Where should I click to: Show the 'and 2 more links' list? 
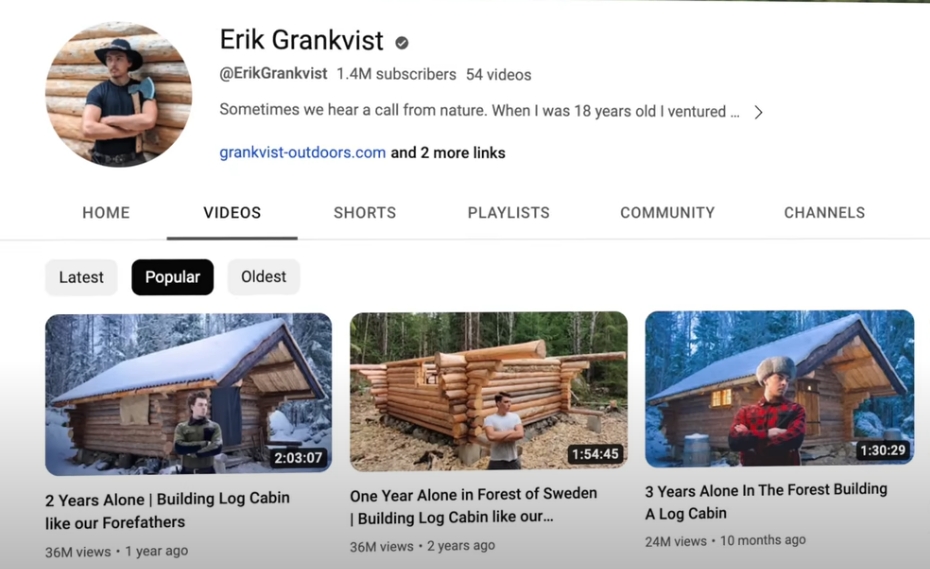tap(448, 152)
